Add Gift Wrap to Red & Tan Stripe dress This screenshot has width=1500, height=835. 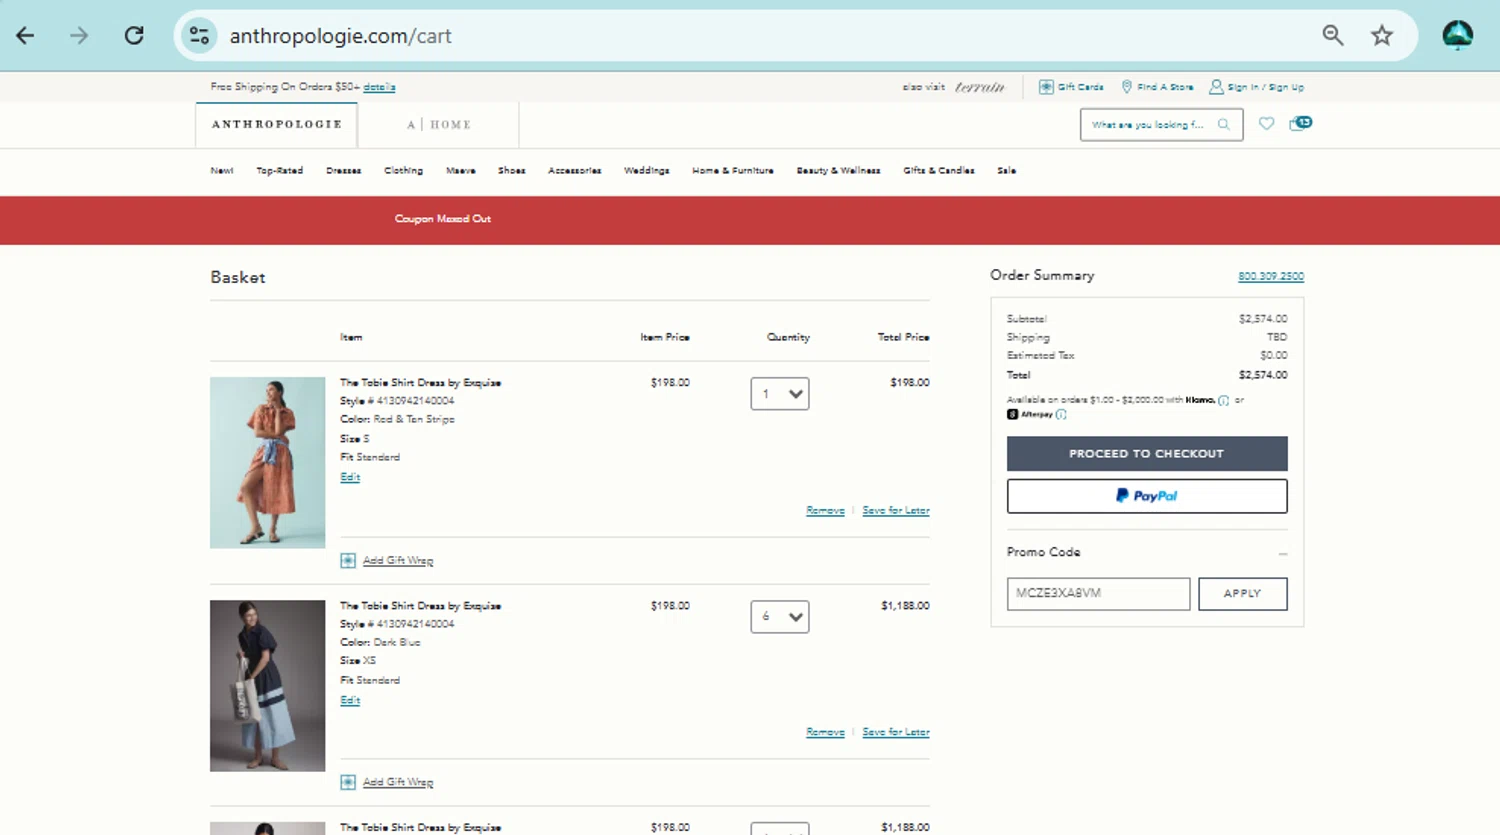[x=398, y=561]
